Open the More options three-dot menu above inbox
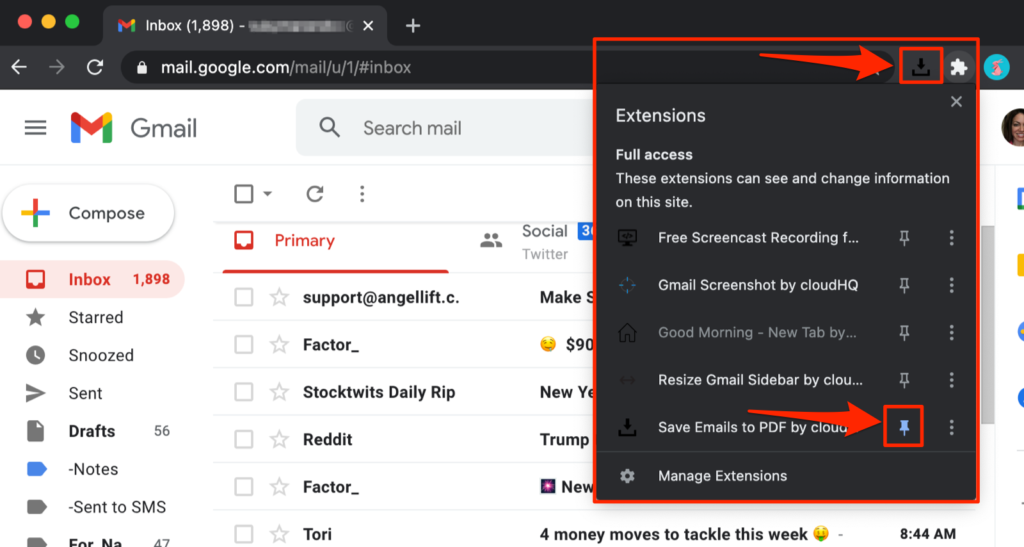 coord(362,194)
